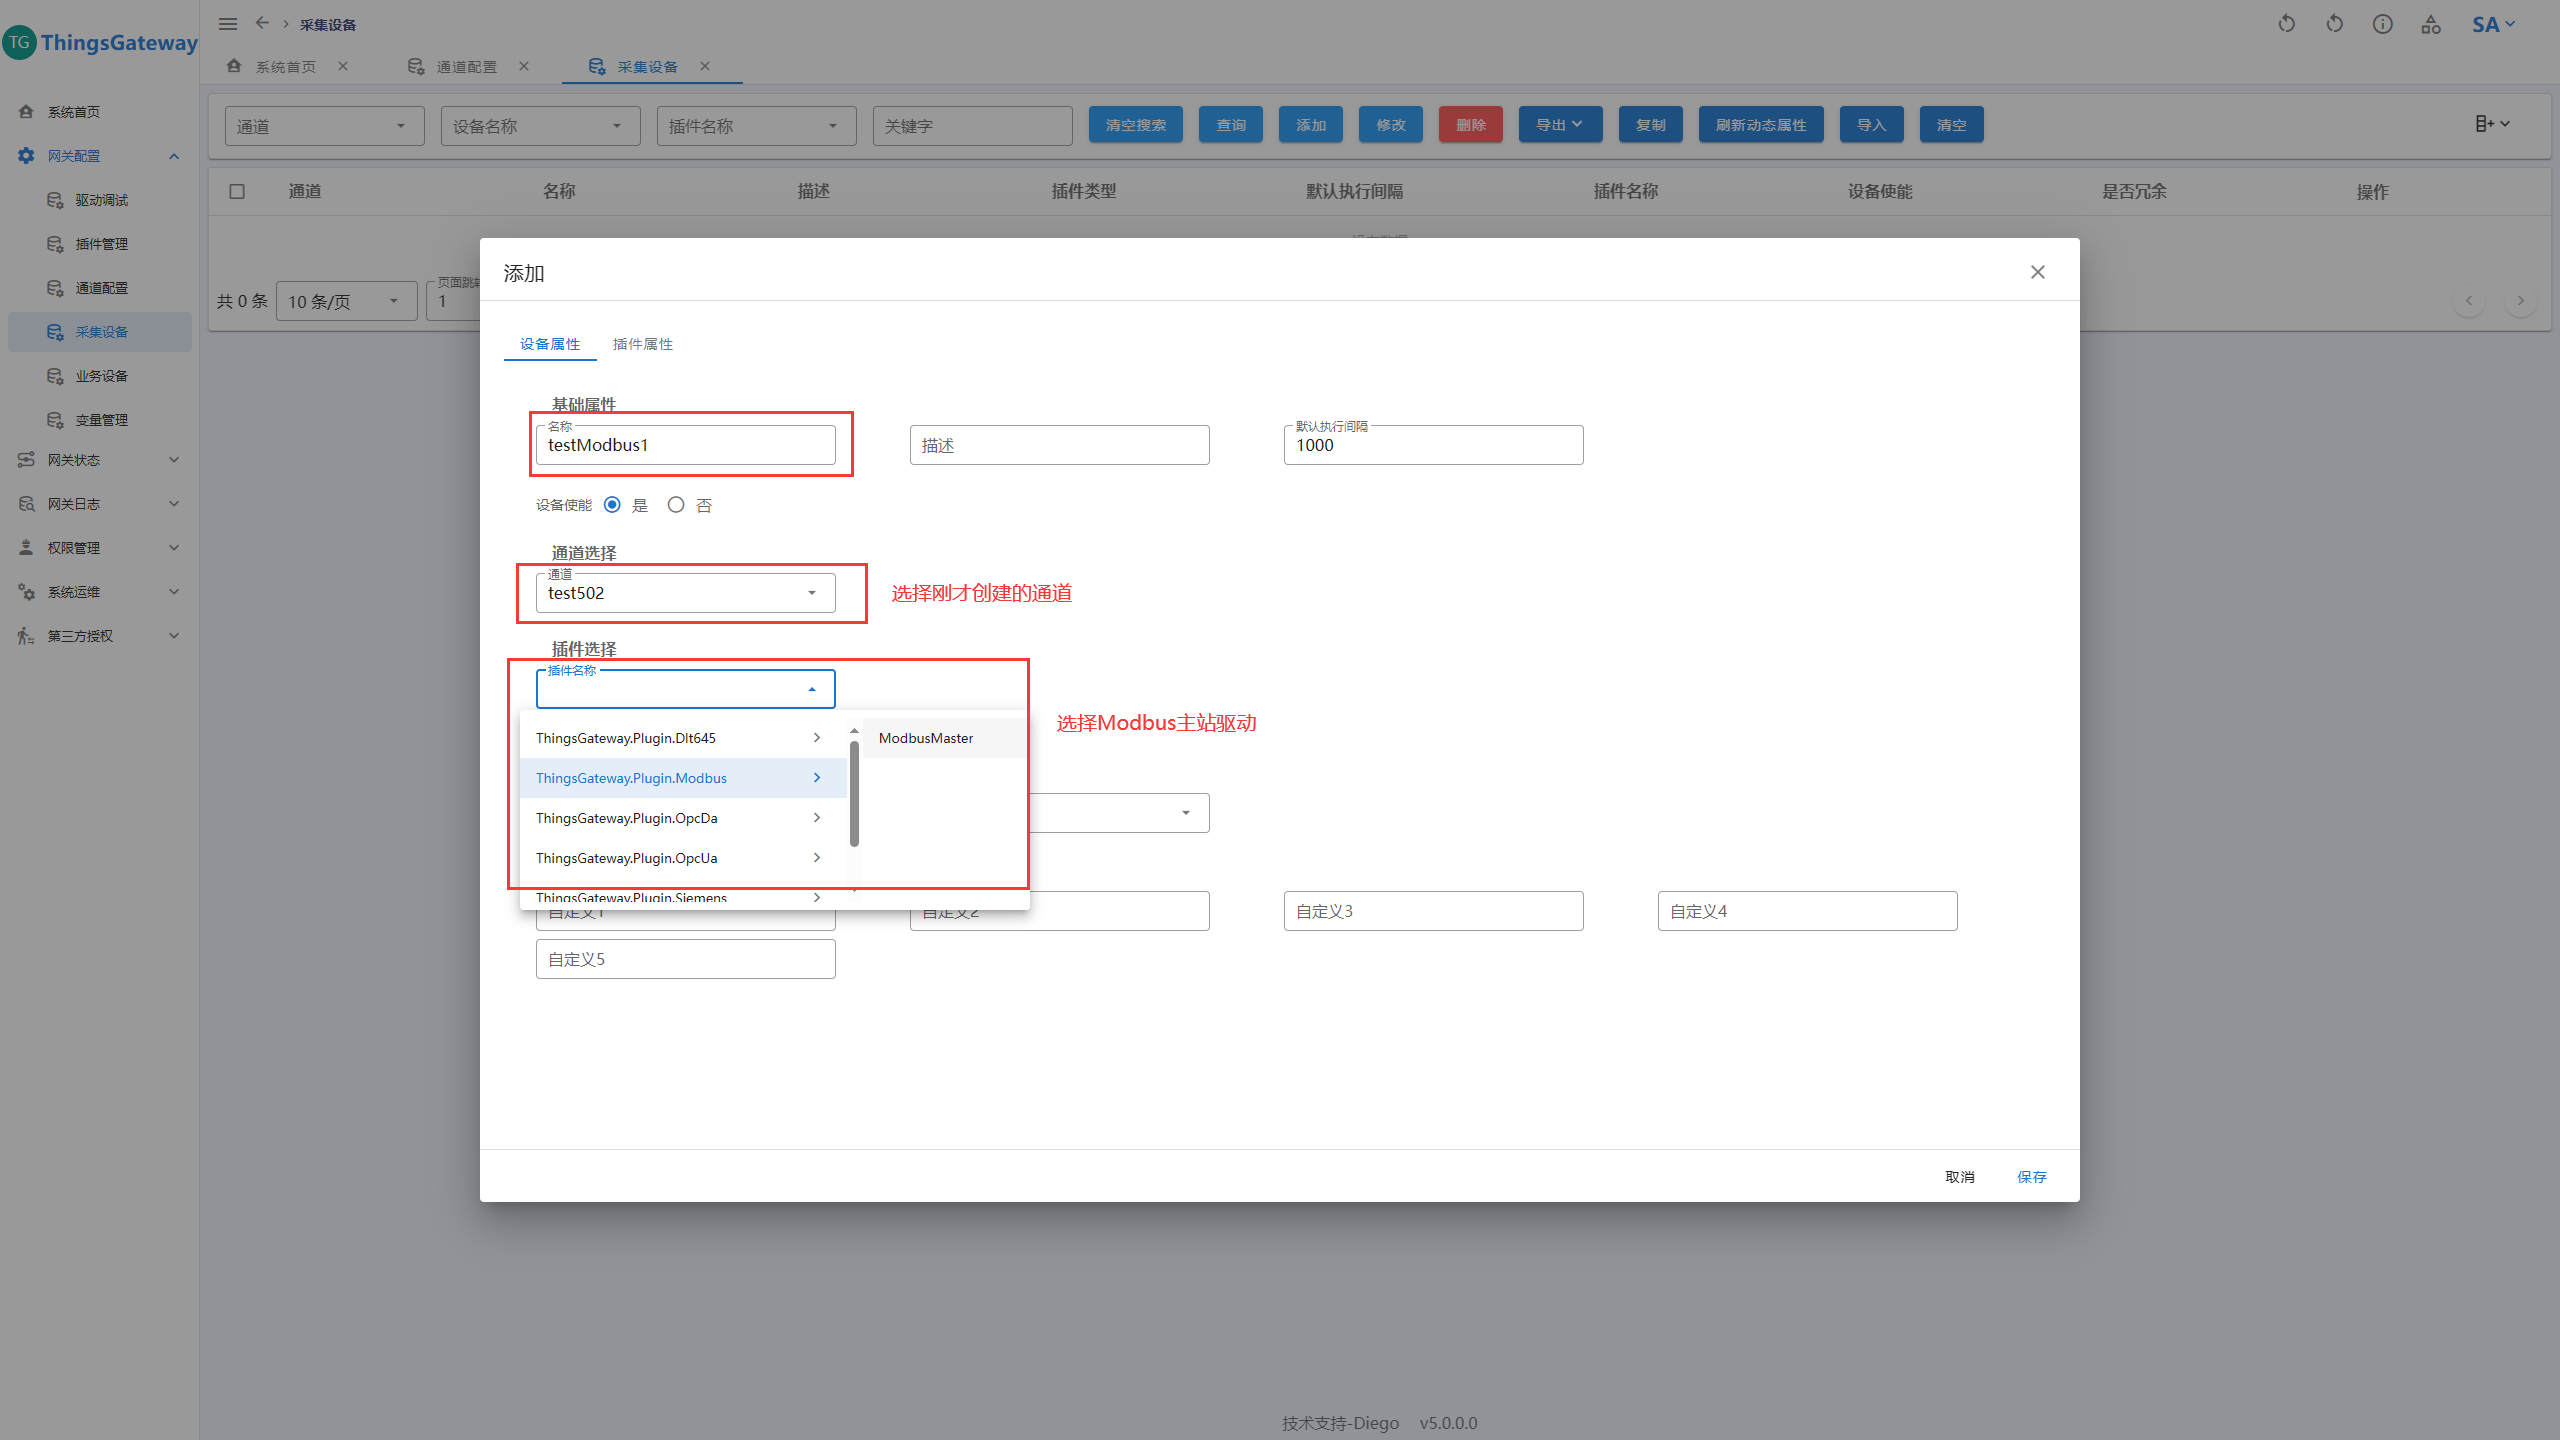The height and width of the screenshot is (1440, 2560).
Task: Open the 通道 test502 dropdown
Action: [685, 593]
